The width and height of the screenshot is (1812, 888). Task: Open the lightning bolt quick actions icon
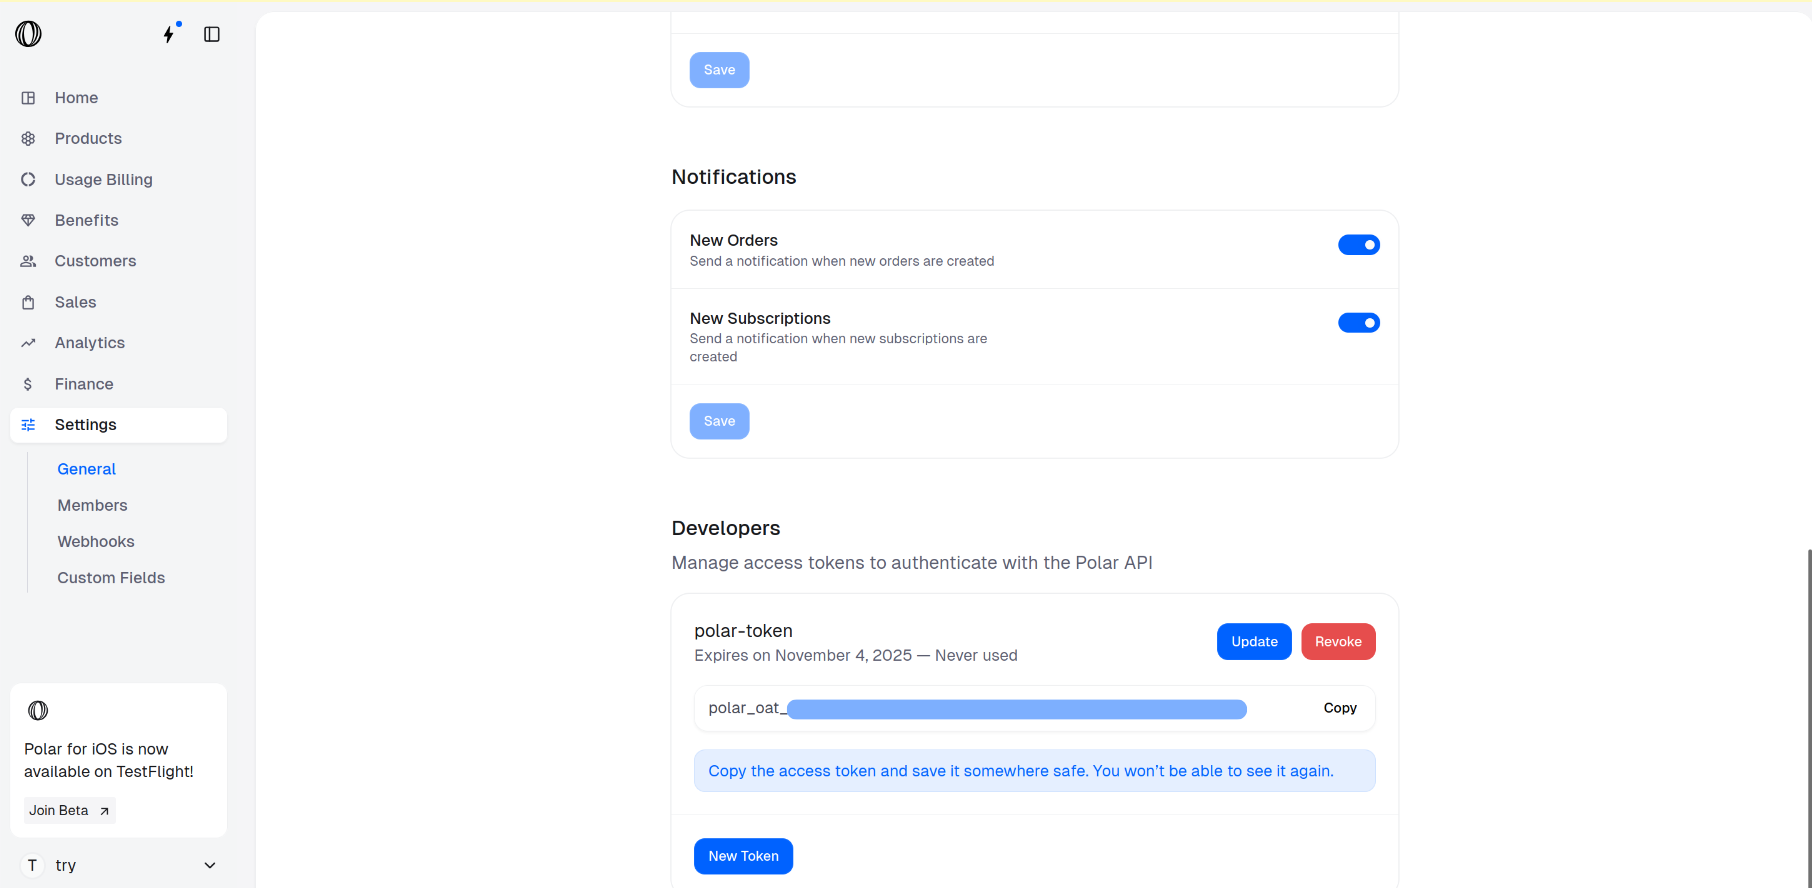[x=169, y=34]
